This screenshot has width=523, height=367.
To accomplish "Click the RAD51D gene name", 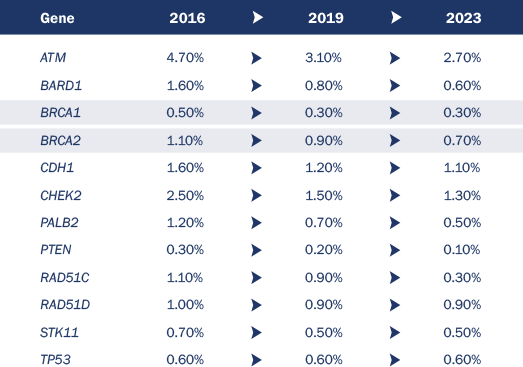I will click(x=65, y=305).
